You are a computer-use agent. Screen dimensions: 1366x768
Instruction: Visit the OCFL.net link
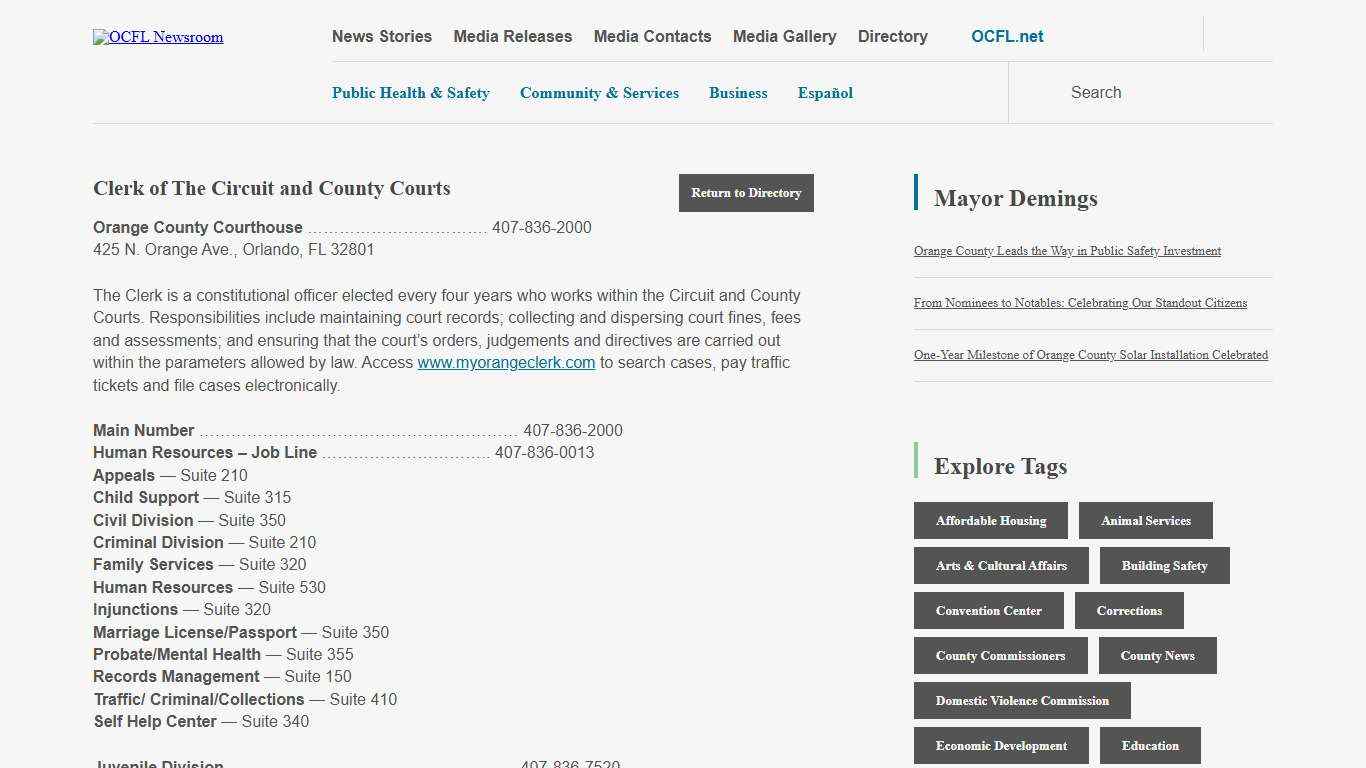(x=1007, y=36)
